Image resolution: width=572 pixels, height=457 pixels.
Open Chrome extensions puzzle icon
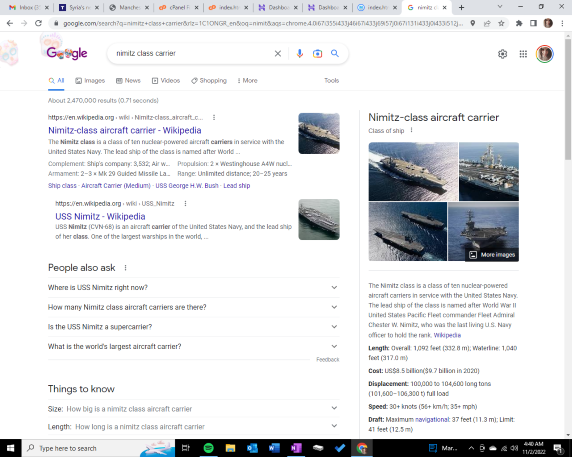(x=519, y=23)
